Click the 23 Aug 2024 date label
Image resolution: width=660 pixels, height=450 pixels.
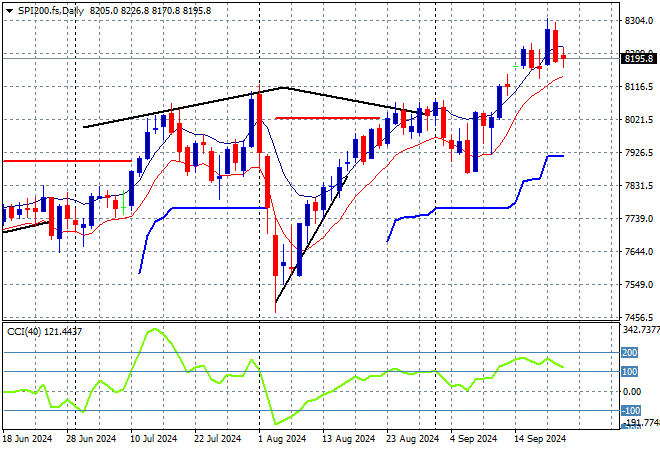coord(412,439)
